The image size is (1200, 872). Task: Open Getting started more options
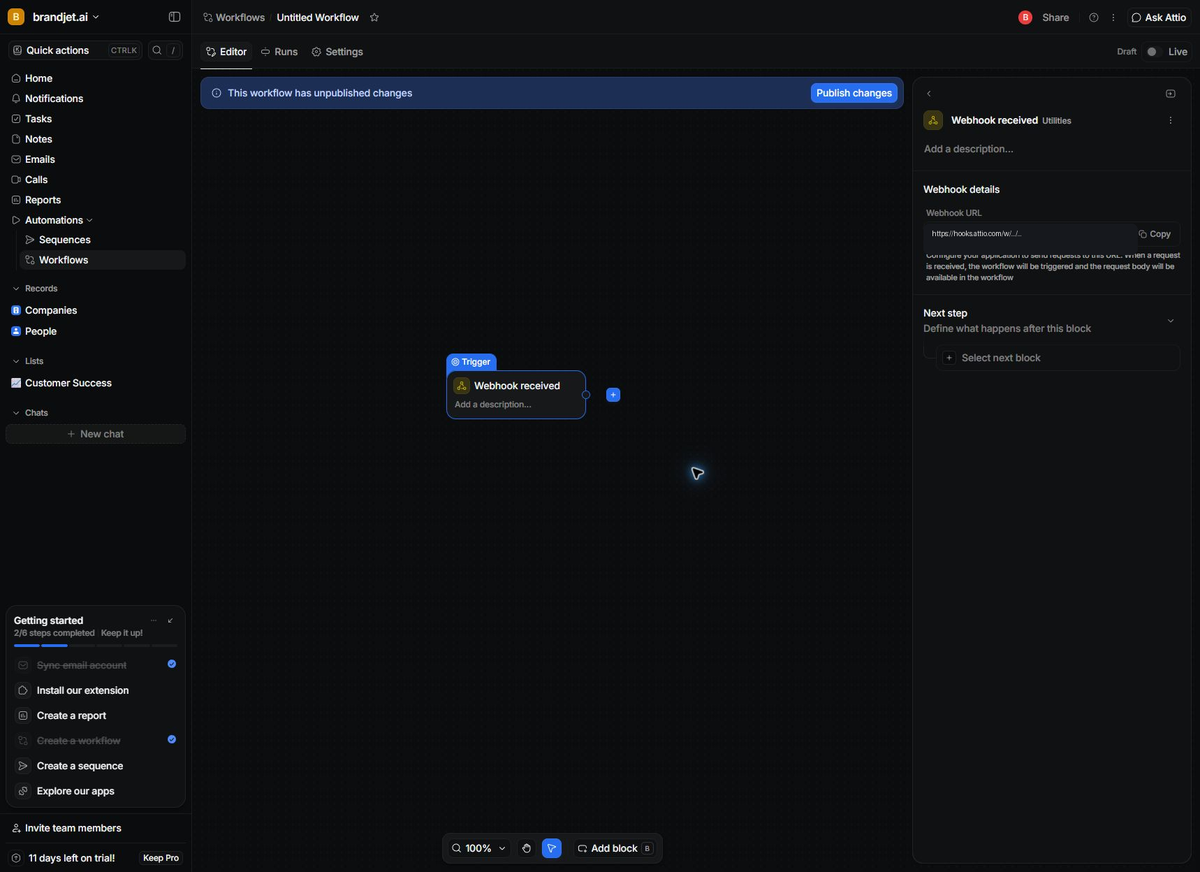(x=153, y=621)
